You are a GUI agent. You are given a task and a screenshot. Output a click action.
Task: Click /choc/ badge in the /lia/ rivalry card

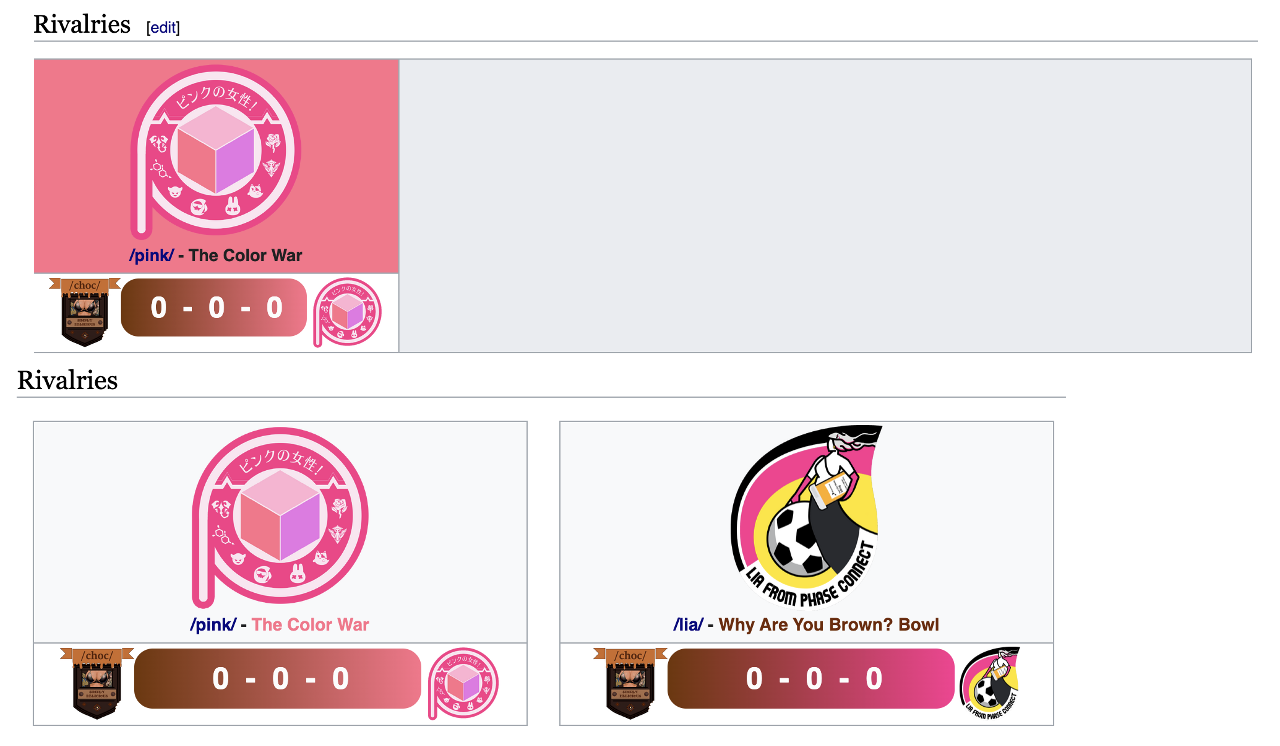pos(630,684)
